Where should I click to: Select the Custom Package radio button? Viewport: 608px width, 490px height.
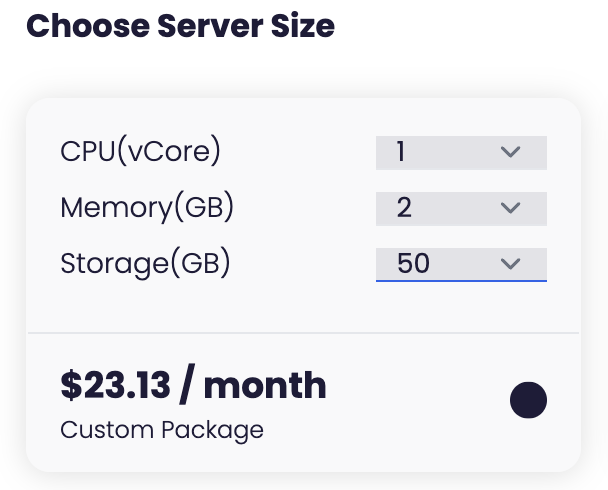point(528,401)
